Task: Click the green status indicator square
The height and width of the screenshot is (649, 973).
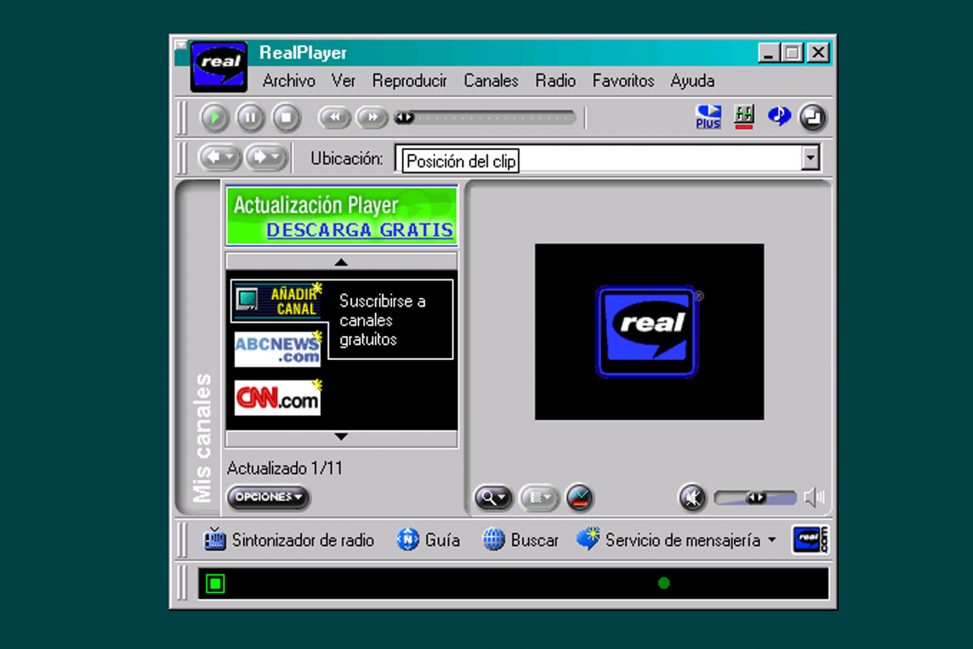Action: pyautogui.click(x=215, y=583)
